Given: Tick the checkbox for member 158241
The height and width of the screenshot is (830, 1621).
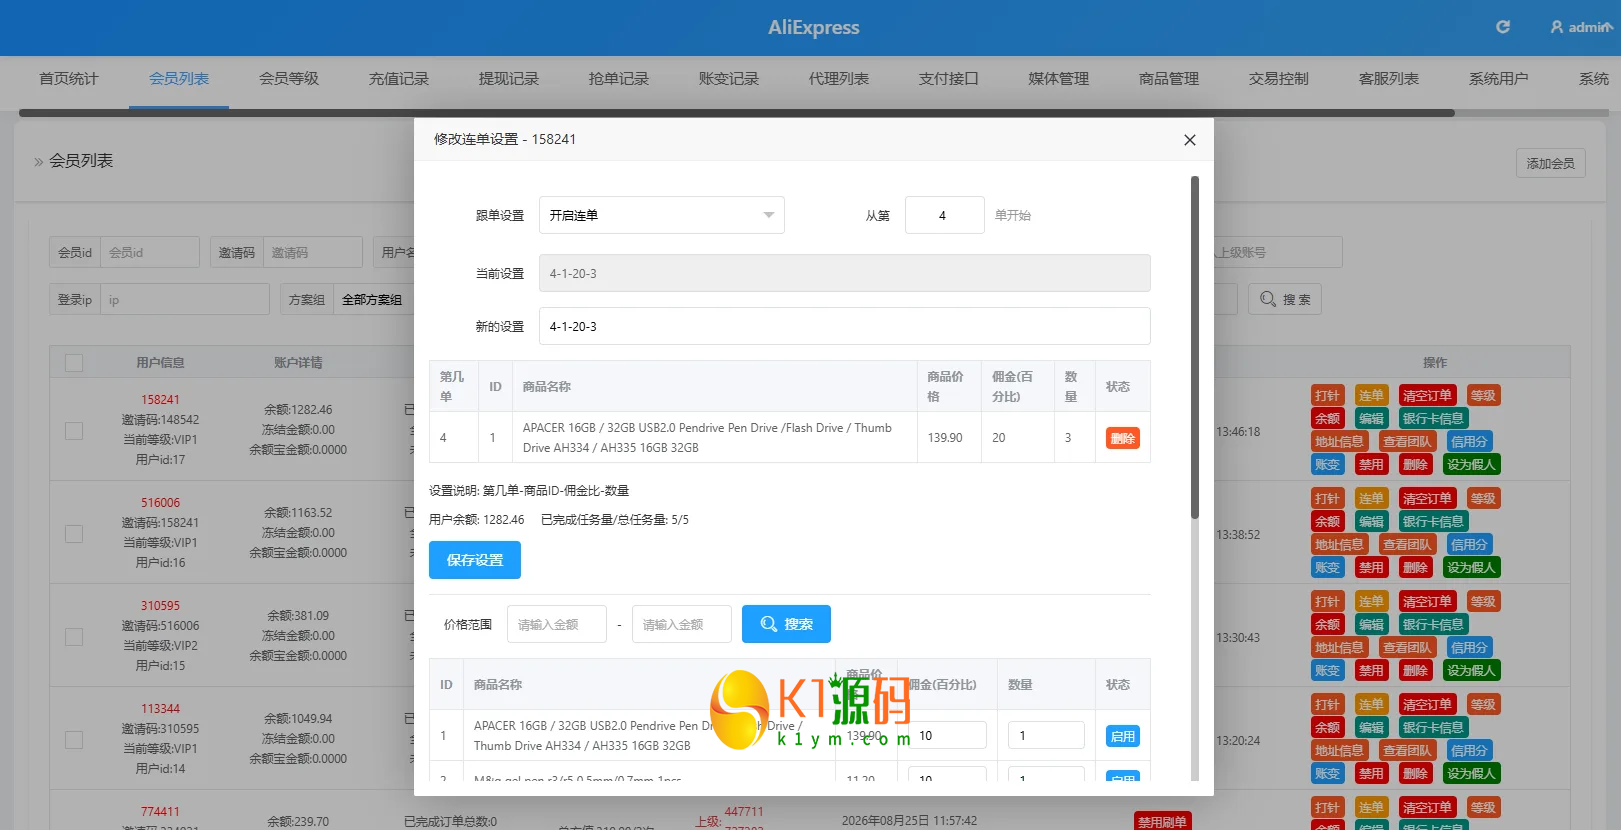Looking at the screenshot, I should pos(74,430).
